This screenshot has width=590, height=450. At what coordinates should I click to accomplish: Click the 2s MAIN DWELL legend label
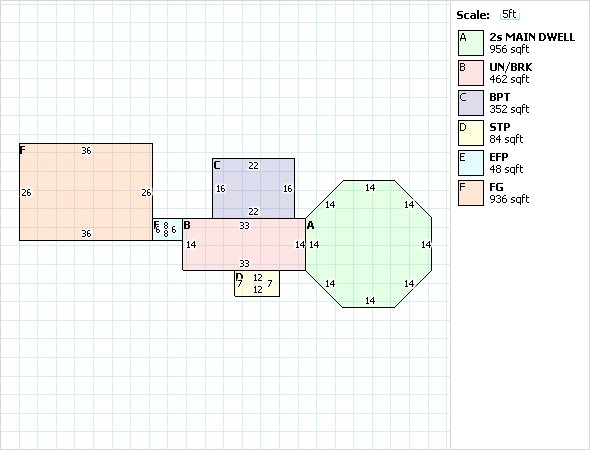click(x=532, y=37)
